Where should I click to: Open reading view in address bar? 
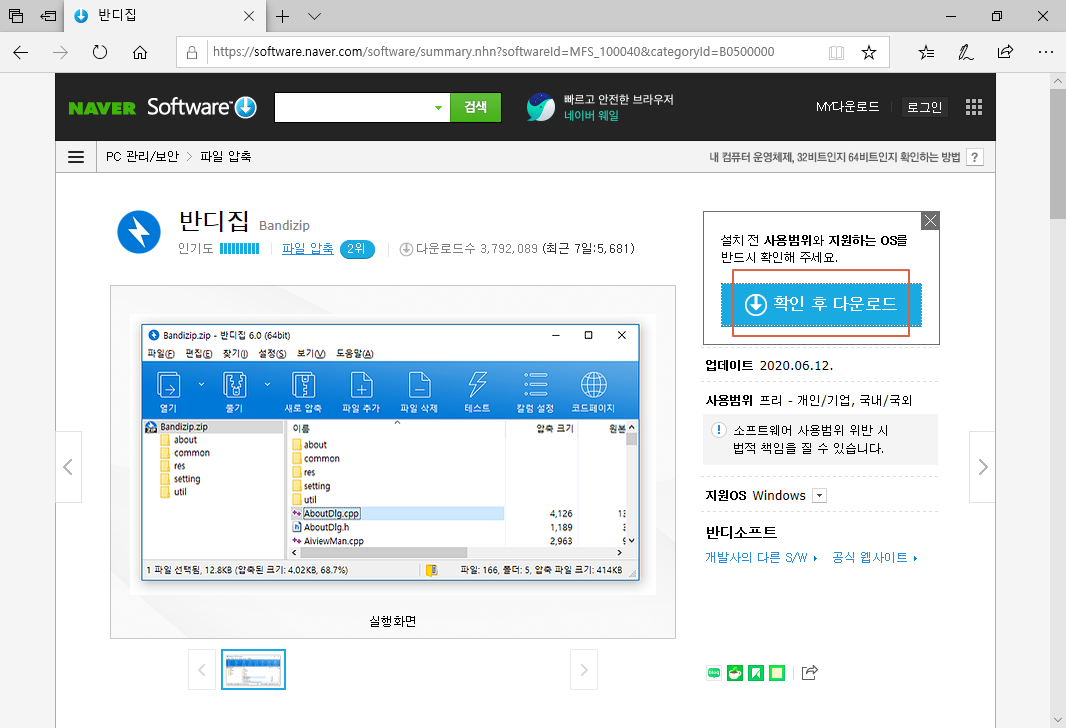[836, 52]
